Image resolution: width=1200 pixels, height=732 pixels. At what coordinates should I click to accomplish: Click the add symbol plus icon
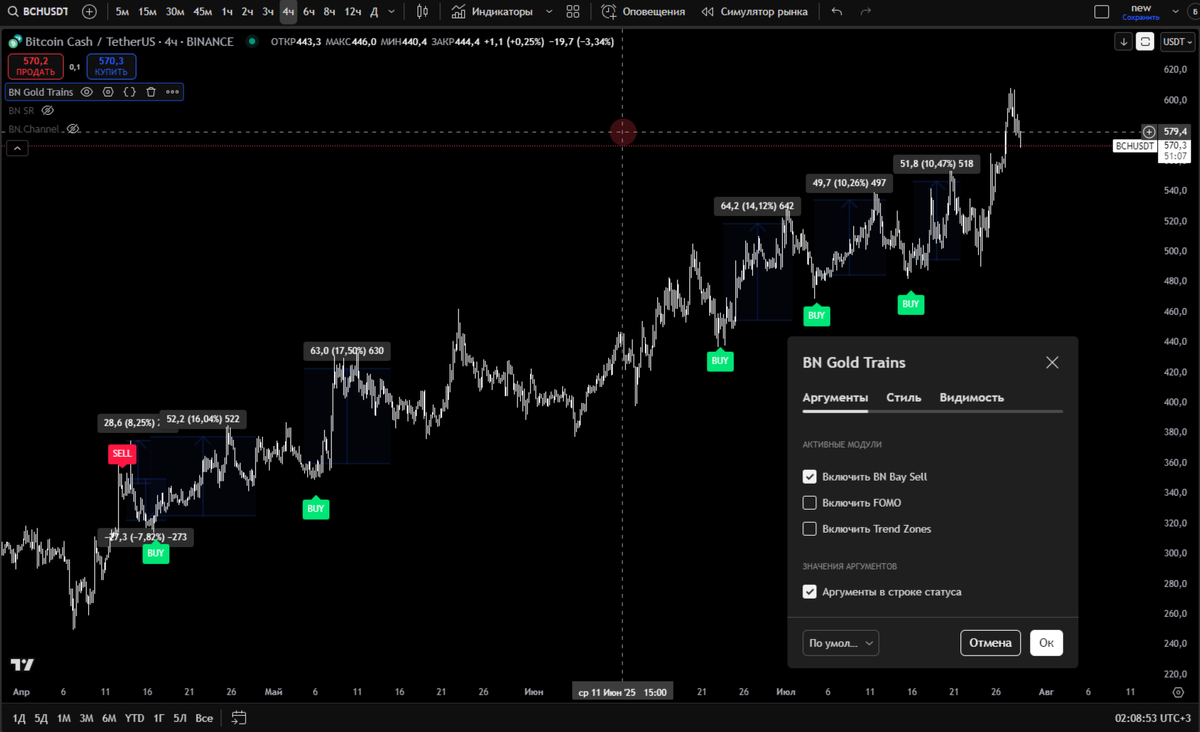90,12
